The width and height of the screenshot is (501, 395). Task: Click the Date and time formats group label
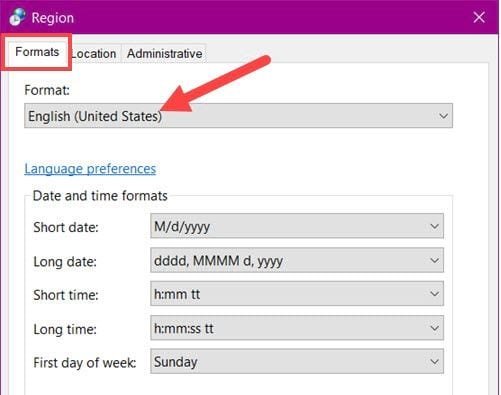point(100,196)
